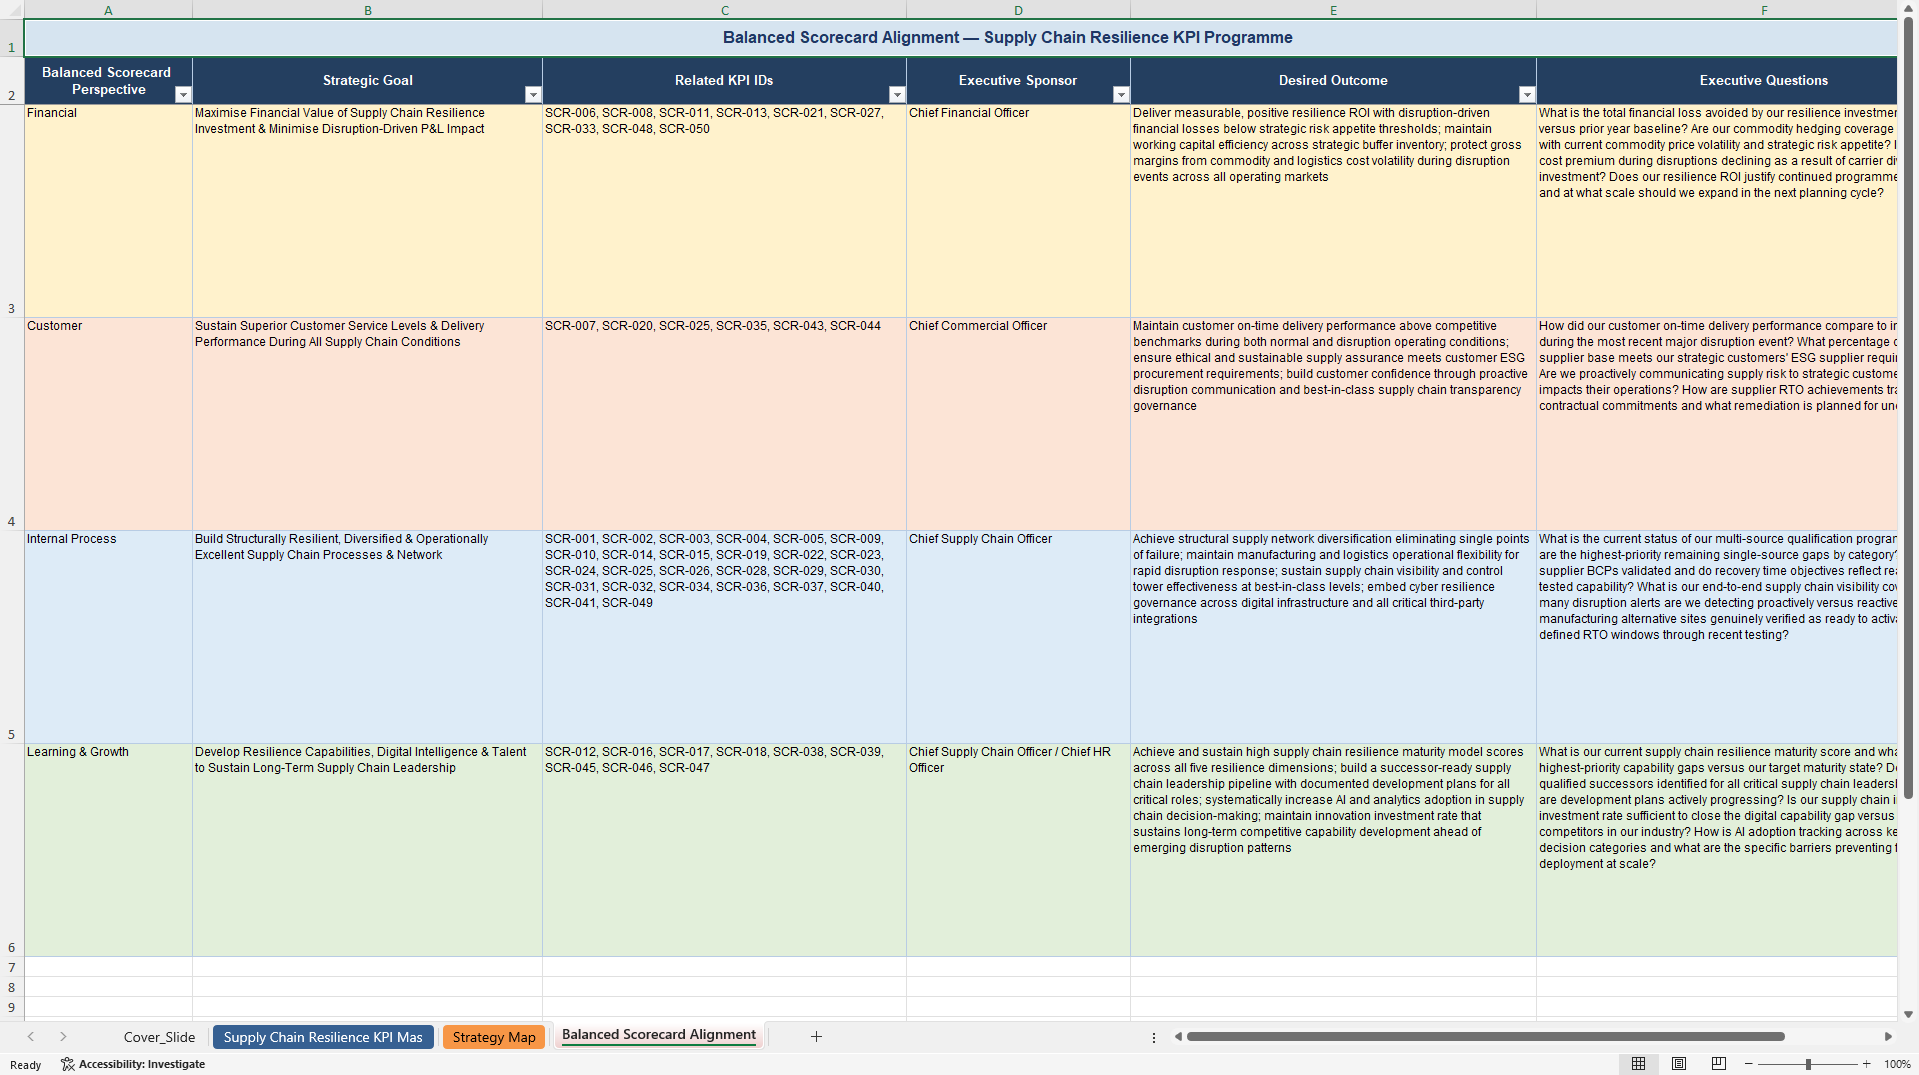Select KPI IDs cell starting SCR-001
This screenshot has height=1075, width=1919.
[x=725, y=637]
